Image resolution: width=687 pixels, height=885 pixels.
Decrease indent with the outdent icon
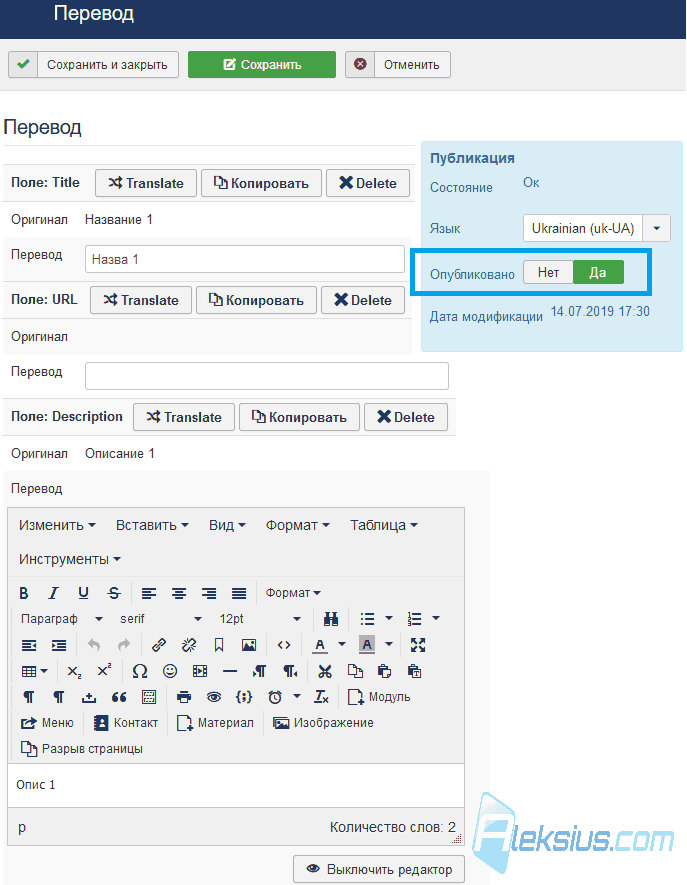click(29, 645)
